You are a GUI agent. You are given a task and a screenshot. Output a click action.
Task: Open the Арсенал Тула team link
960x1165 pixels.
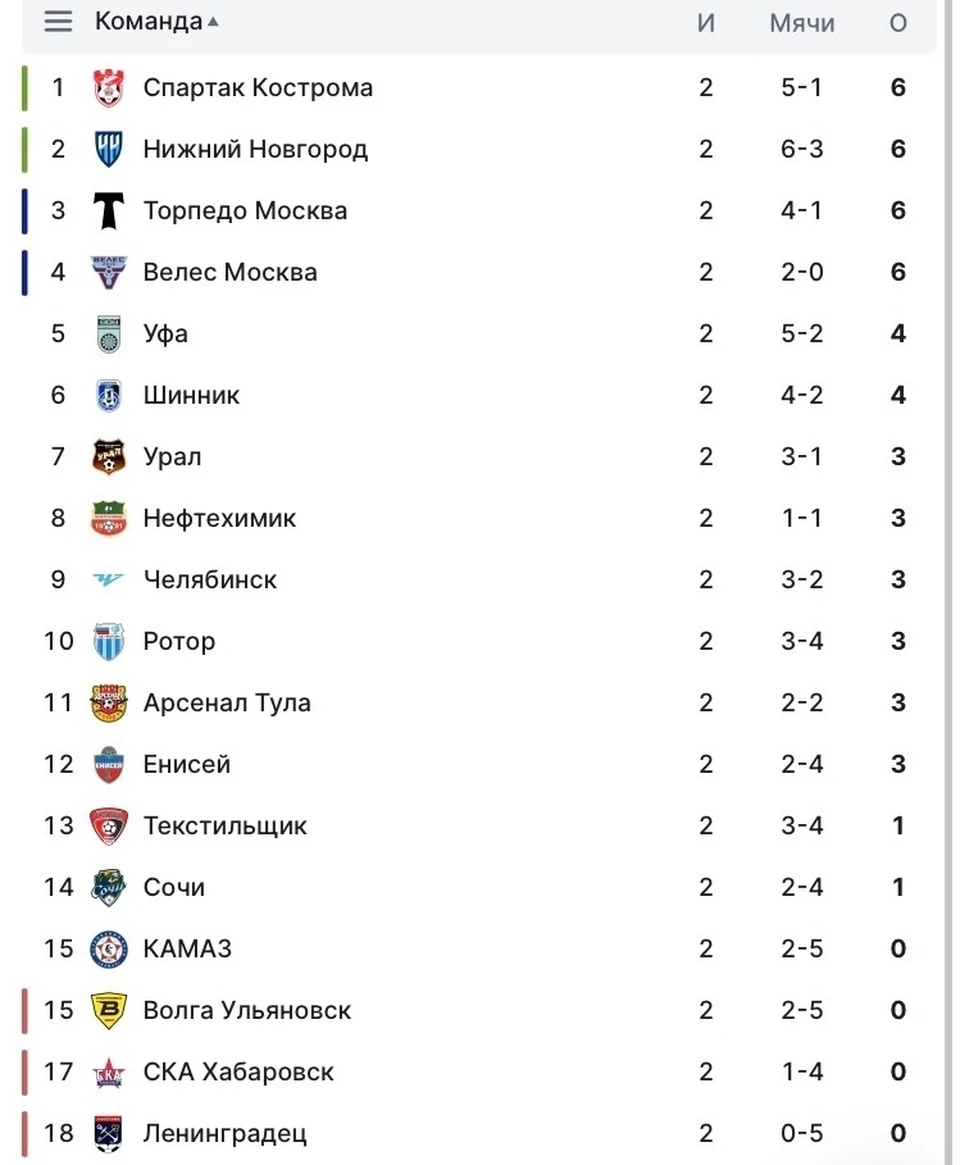click(227, 703)
